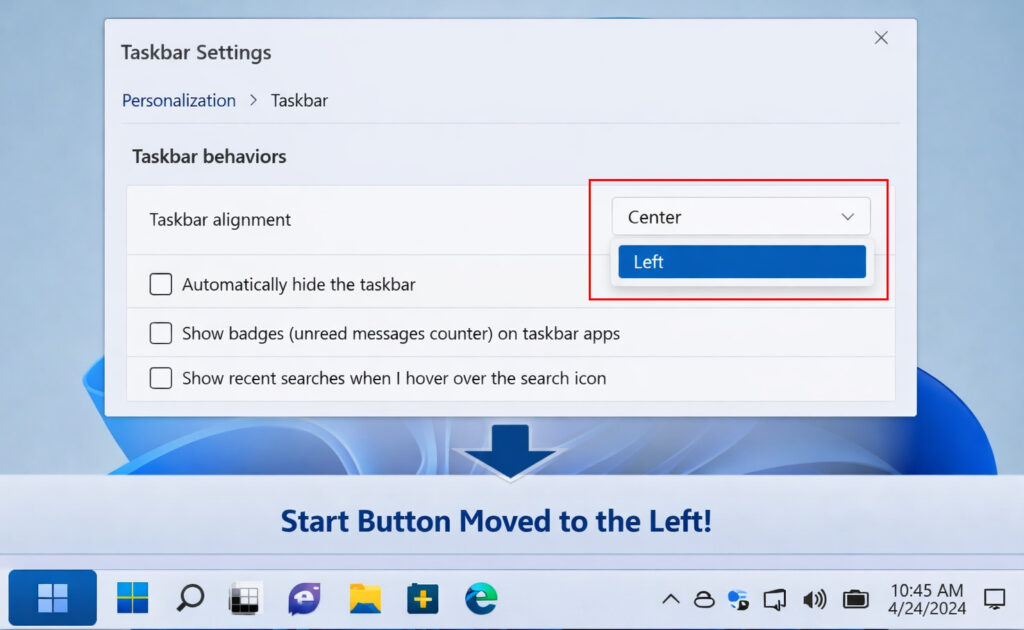This screenshot has height=630, width=1024.
Task: Check the Show badges on taskbar apps box
Action: coord(161,333)
